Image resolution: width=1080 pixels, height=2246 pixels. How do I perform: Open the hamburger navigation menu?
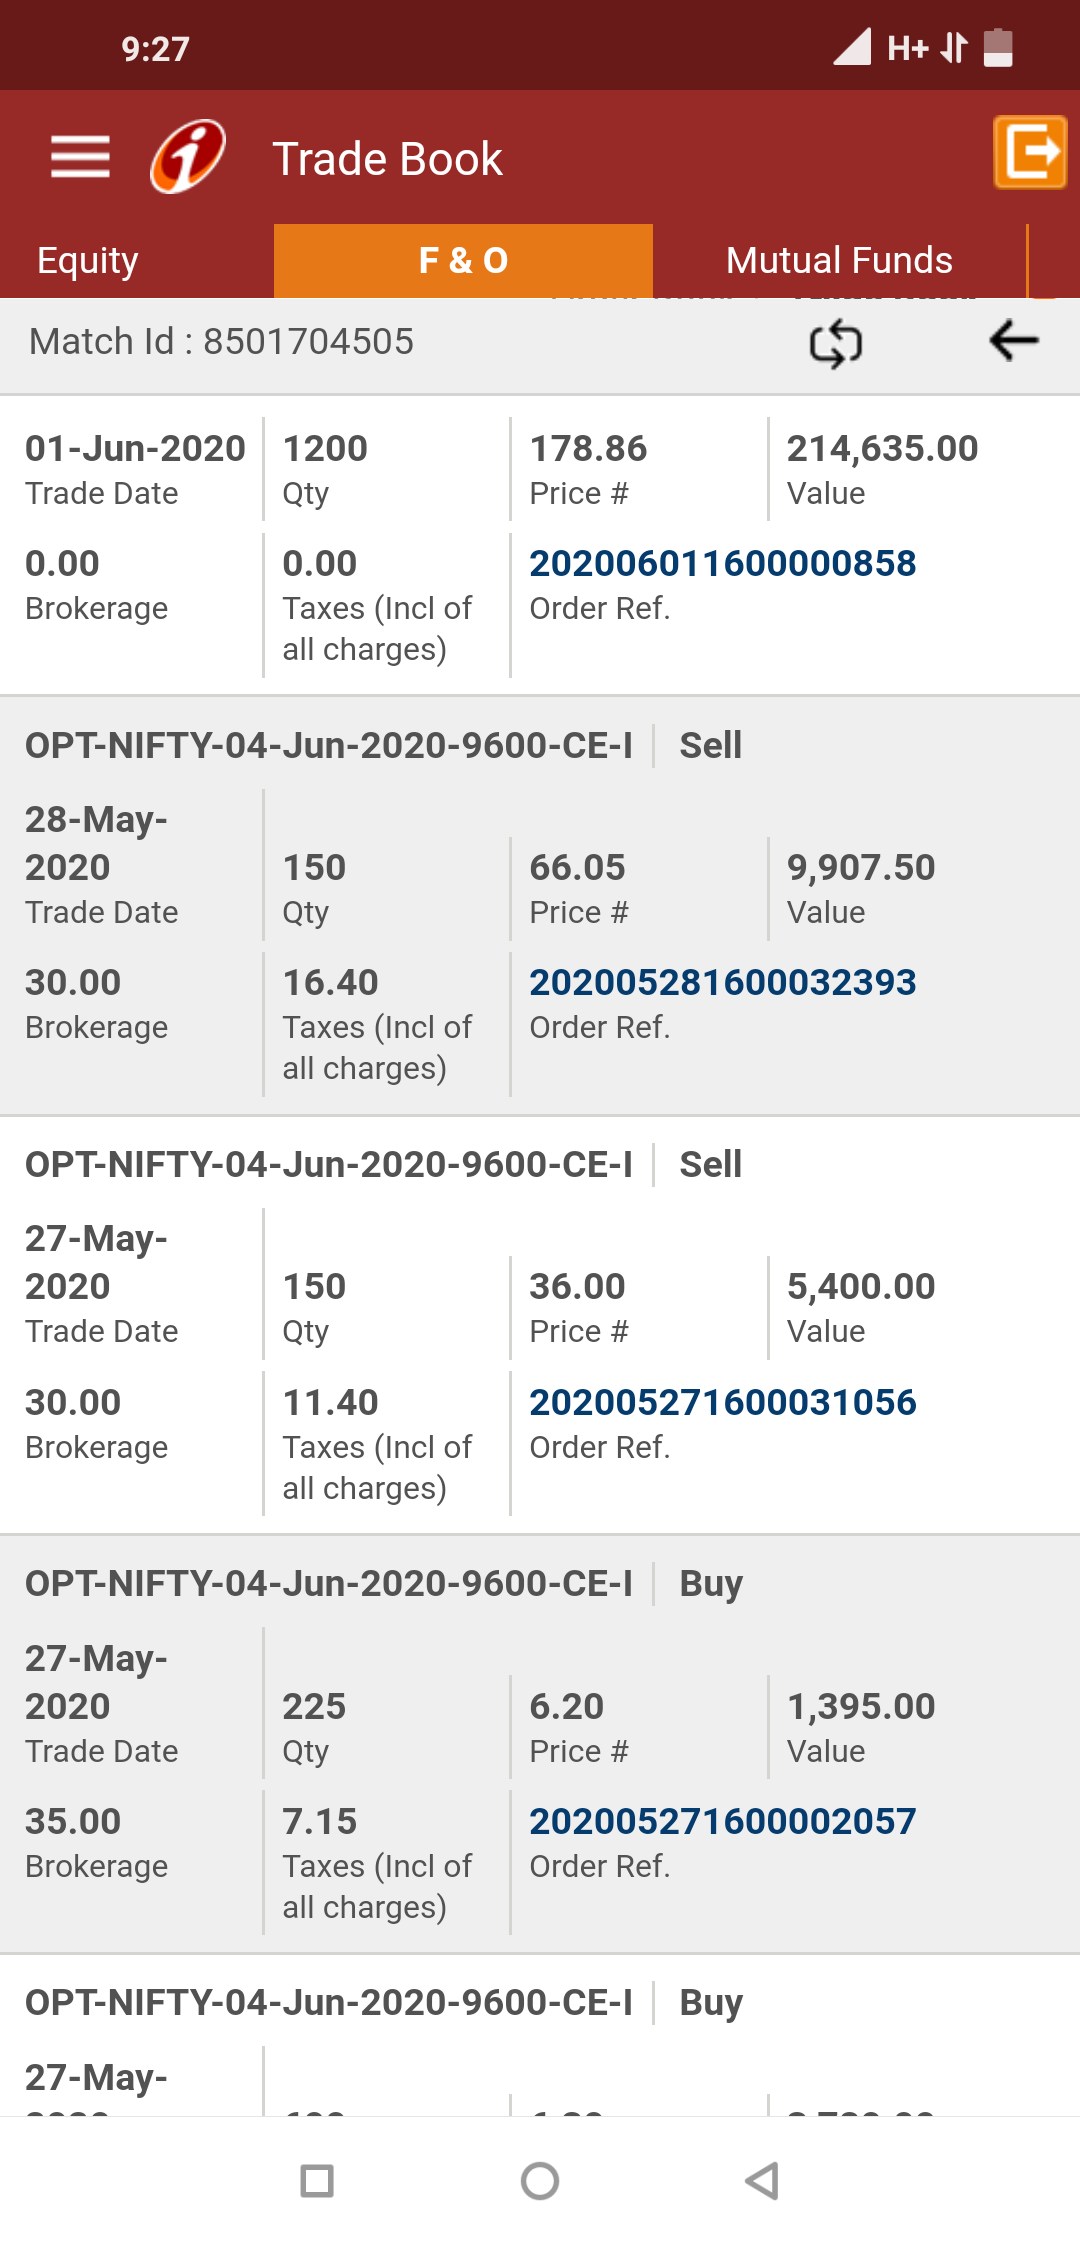point(80,157)
